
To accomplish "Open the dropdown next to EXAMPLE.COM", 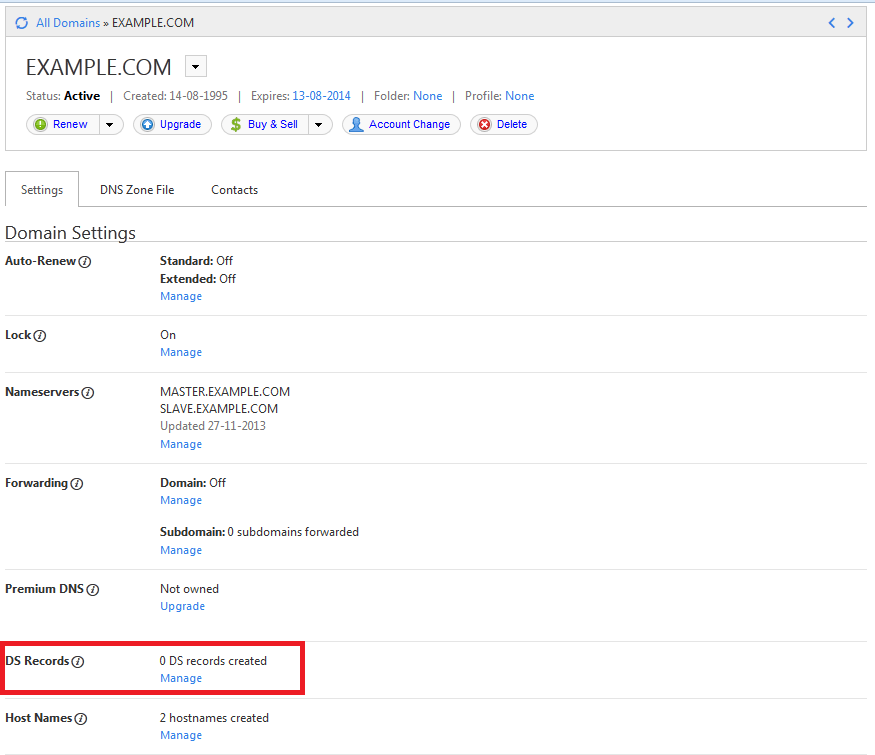I will 195,66.
